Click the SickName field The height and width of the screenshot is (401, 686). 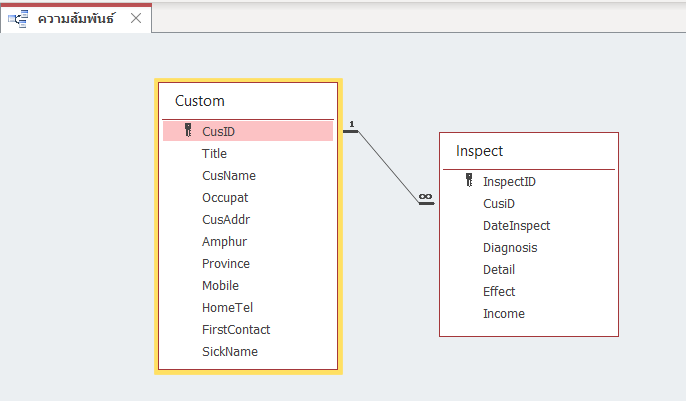click(230, 351)
